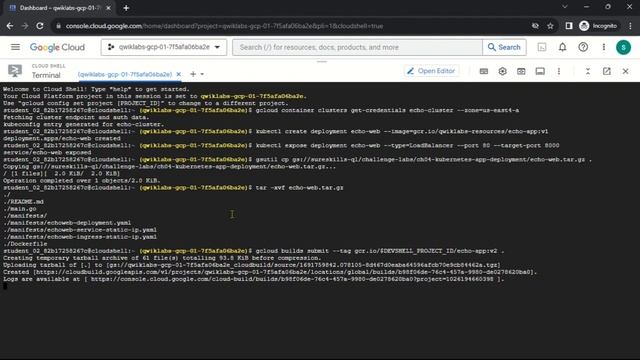The height and width of the screenshot is (360, 640).
Task: Click the text ./manifests/echoweb-service-static-ip.yaml
Action: (x=80, y=230)
